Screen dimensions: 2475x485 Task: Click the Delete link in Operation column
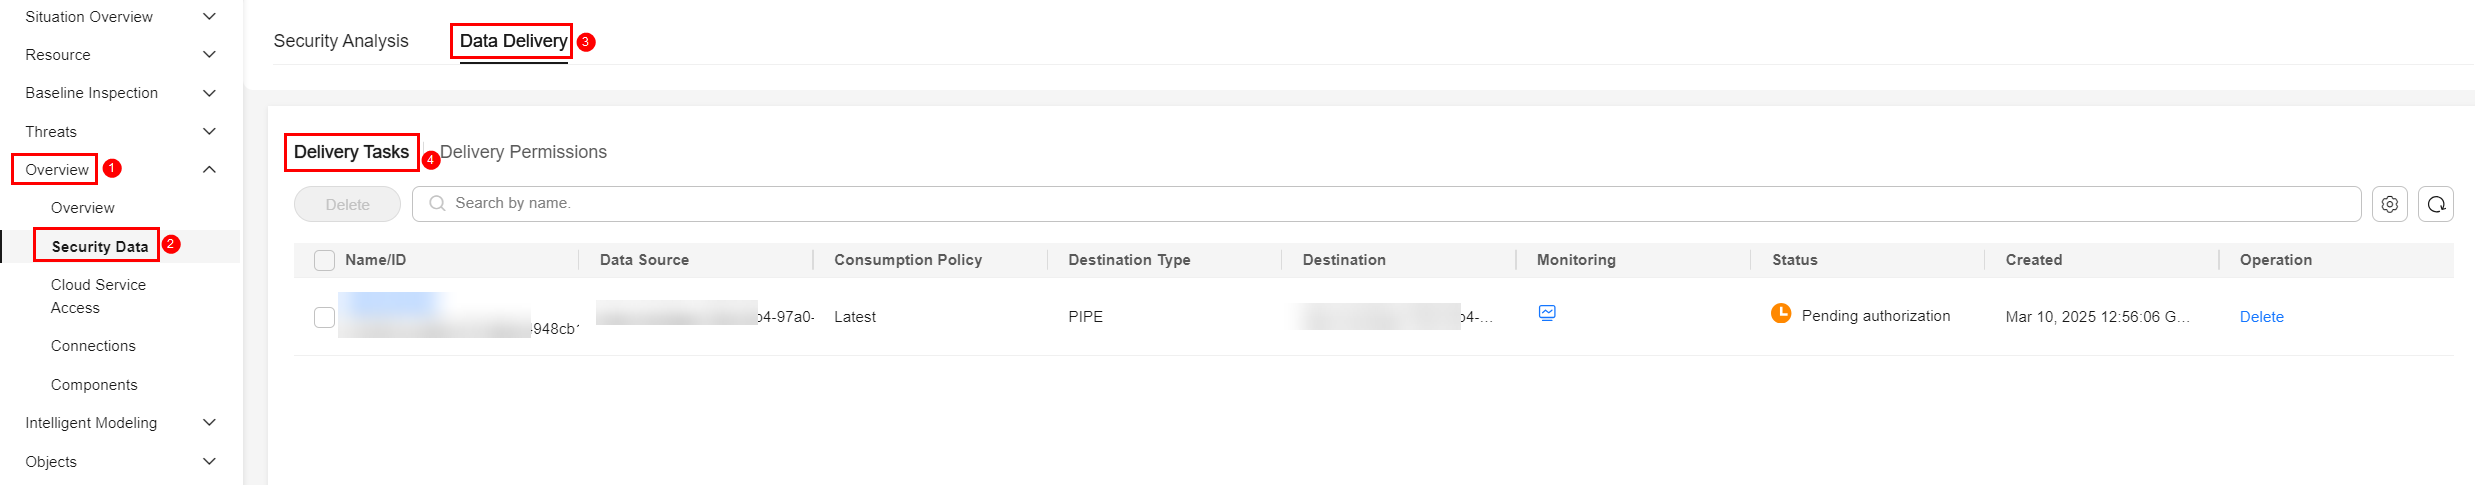pyautogui.click(x=2261, y=317)
